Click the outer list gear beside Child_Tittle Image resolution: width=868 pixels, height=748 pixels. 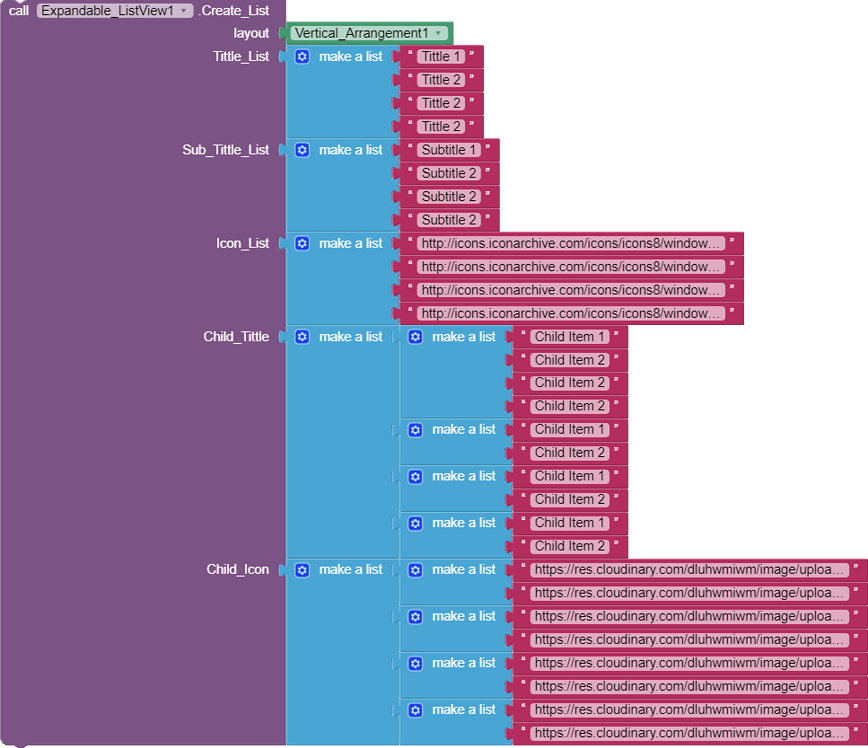tap(302, 337)
